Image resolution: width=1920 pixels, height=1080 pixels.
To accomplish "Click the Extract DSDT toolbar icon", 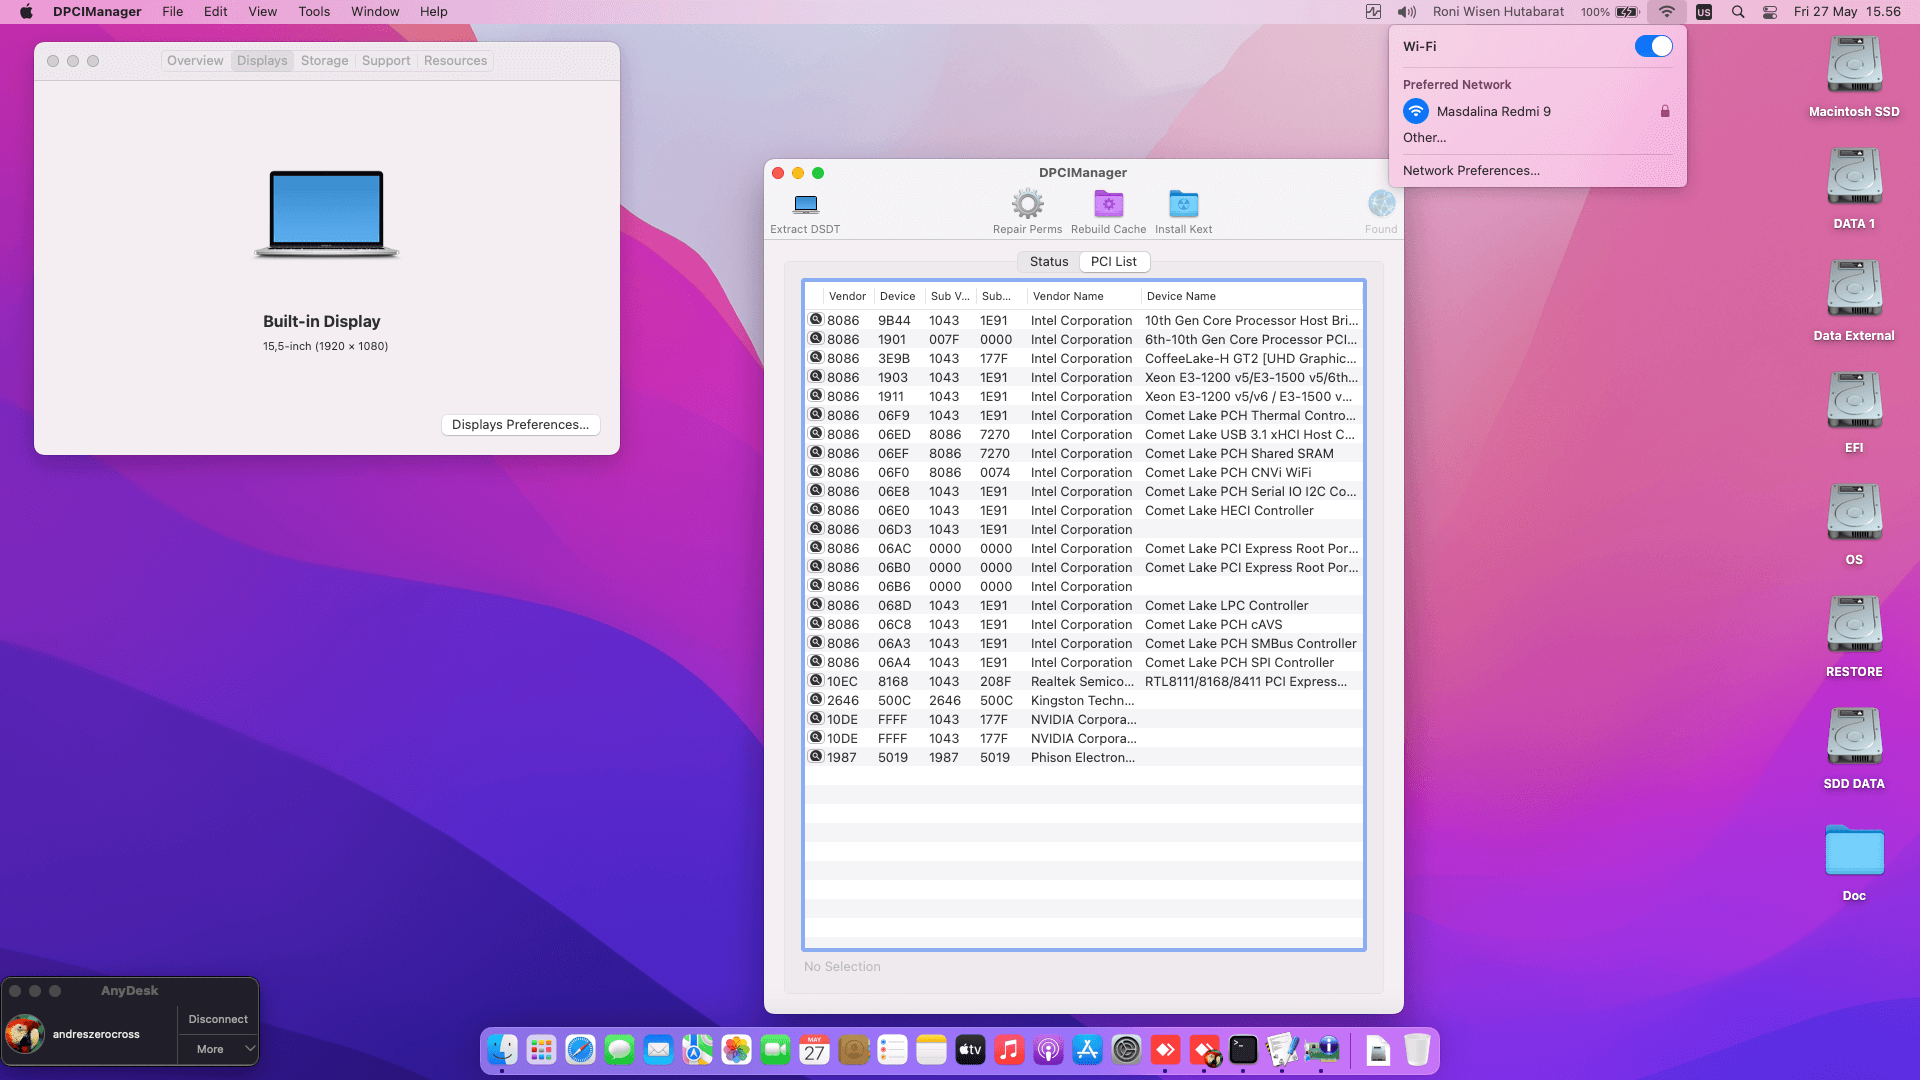I will (x=805, y=205).
